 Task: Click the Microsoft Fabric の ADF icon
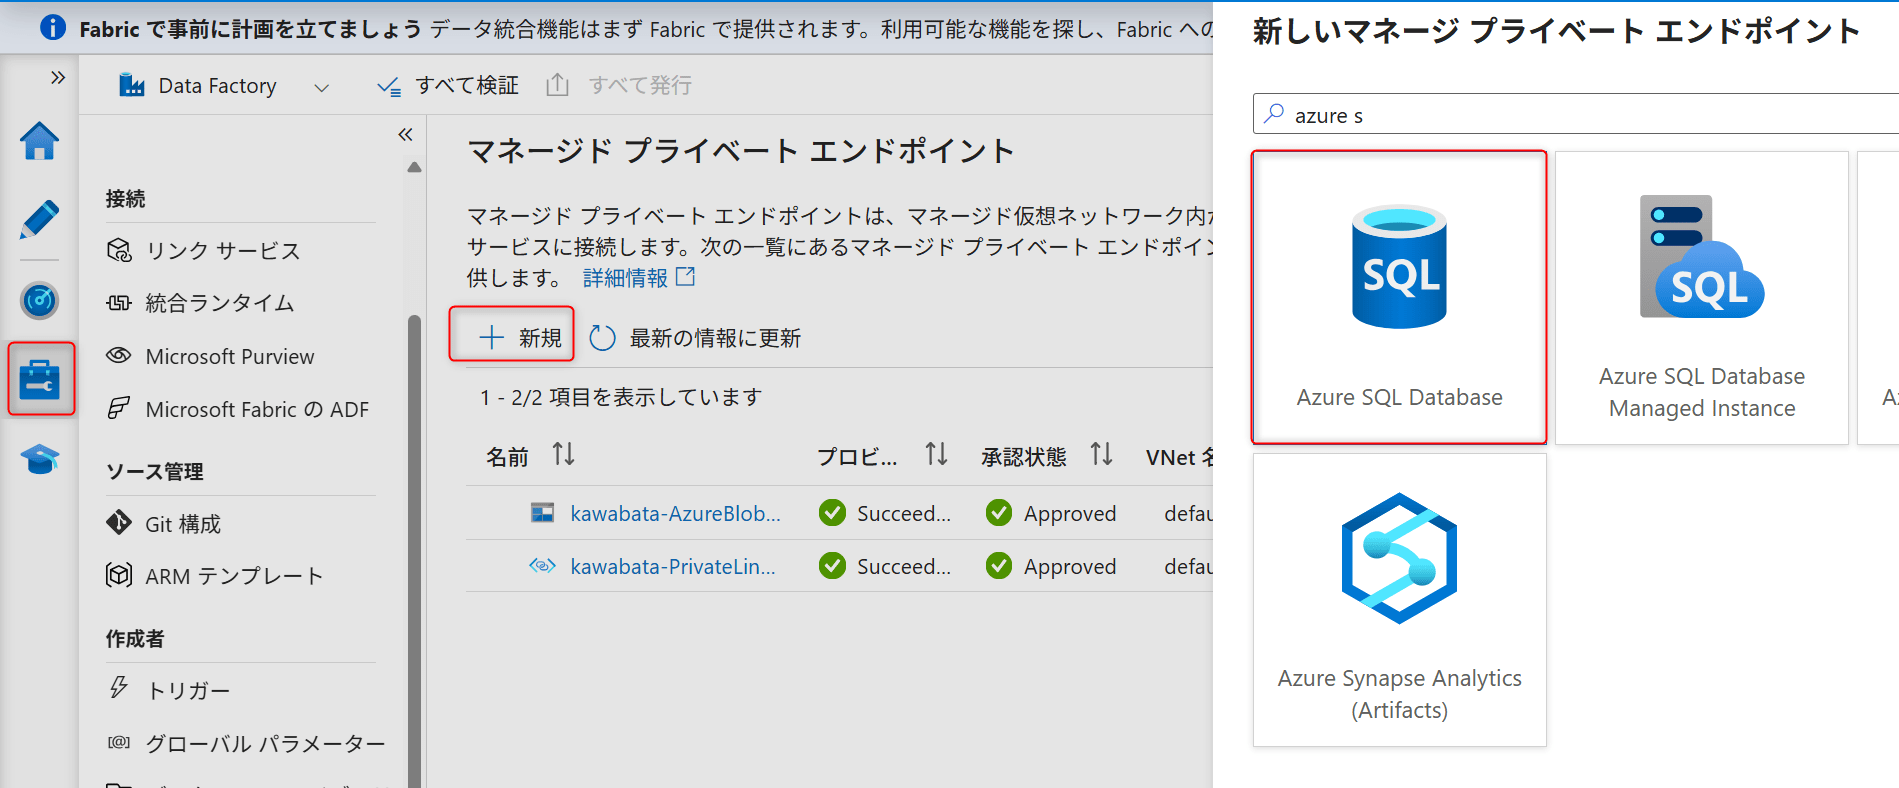[119, 408]
